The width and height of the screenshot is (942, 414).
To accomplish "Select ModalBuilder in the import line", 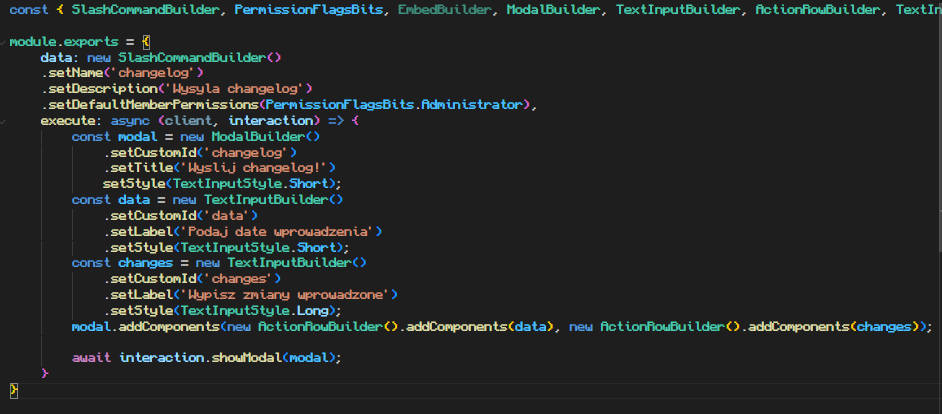I will coord(553,10).
